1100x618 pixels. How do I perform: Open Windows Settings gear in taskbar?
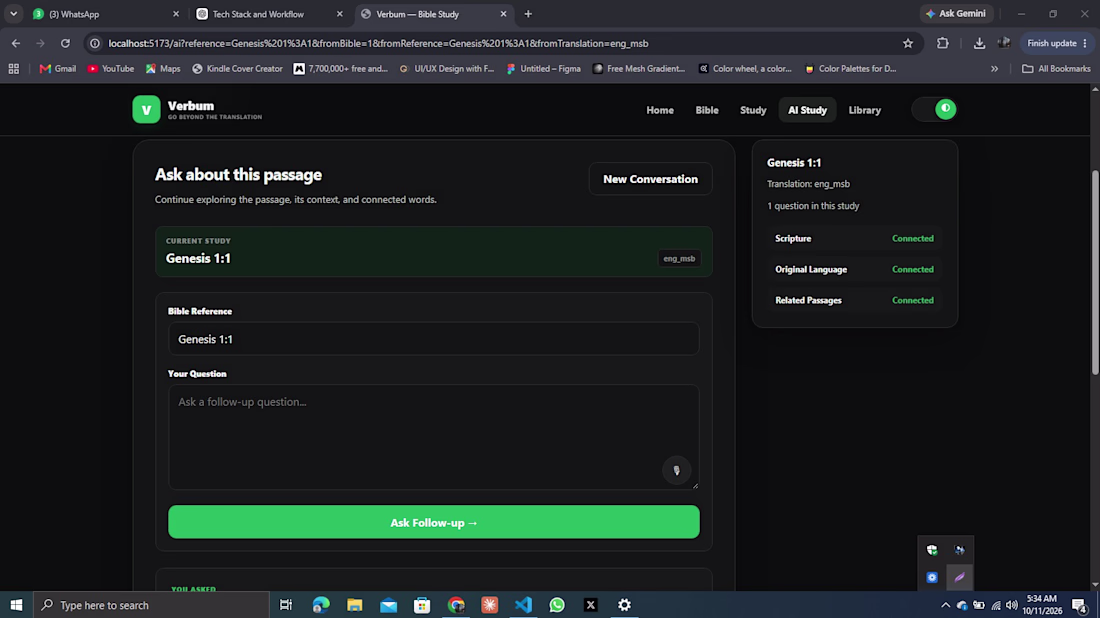coord(624,605)
